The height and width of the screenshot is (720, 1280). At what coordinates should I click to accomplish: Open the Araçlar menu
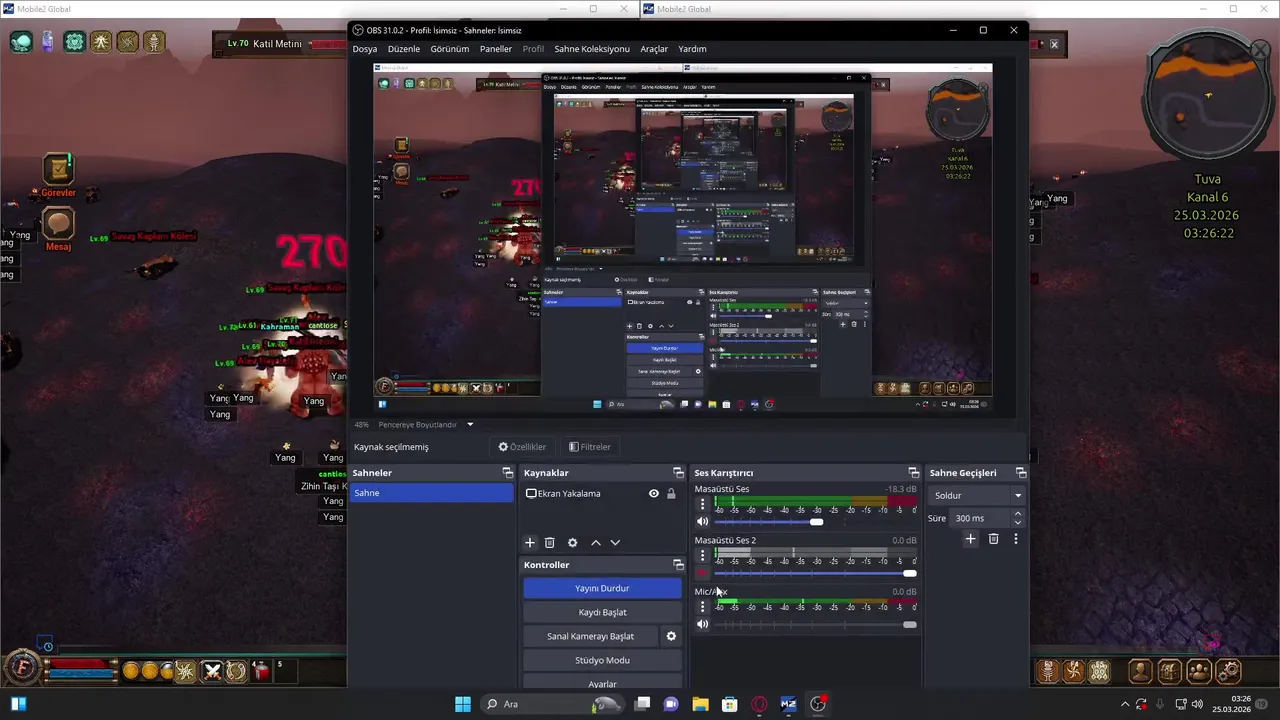pos(654,49)
